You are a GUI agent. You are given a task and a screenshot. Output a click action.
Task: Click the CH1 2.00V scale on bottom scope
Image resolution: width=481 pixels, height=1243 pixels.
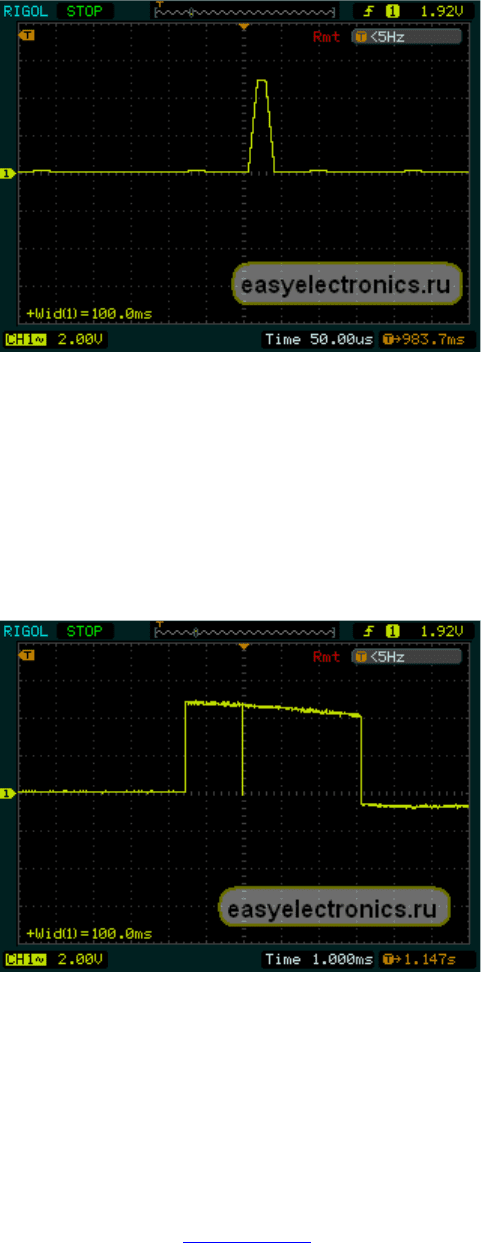pos(55,960)
